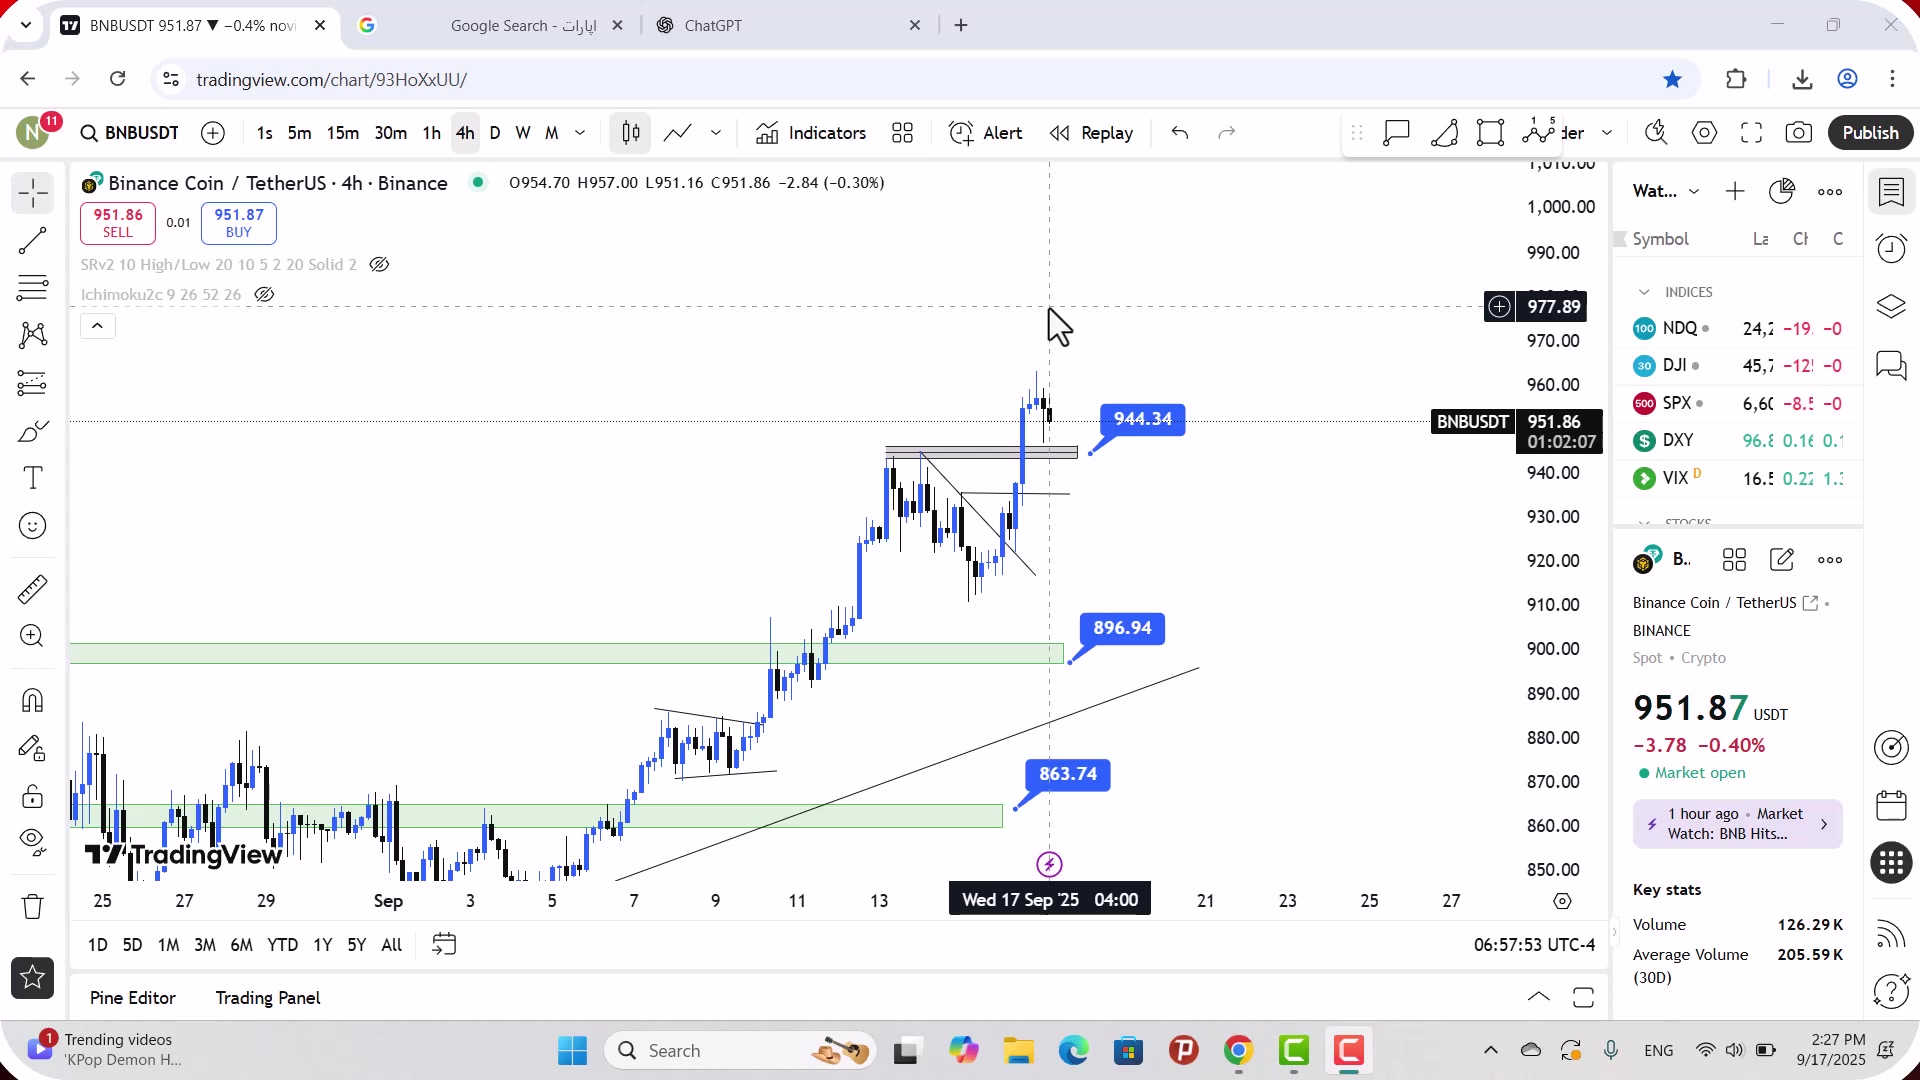
Task: Activate the zoom in tool
Action: (33, 636)
